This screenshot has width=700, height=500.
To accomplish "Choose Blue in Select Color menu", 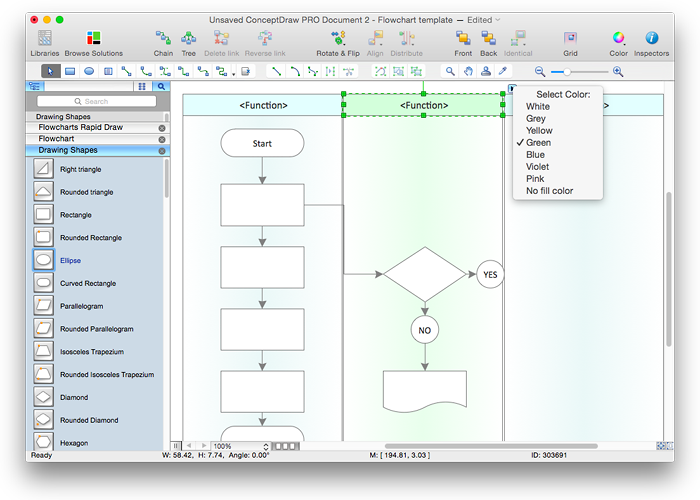I will coord(558,154).
